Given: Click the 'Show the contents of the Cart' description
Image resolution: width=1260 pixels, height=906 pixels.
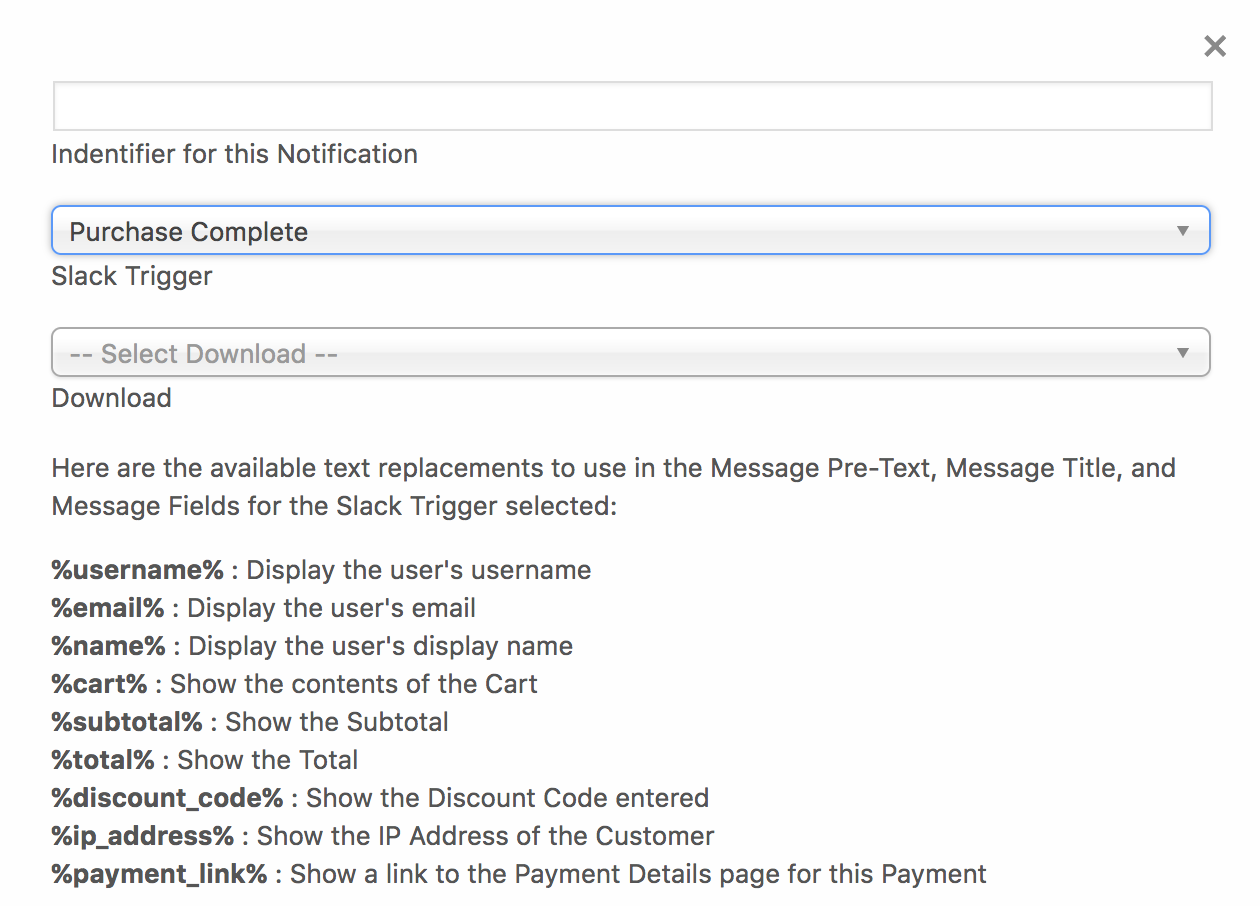Looking at the screenshot, I should (x=353, y=684).
